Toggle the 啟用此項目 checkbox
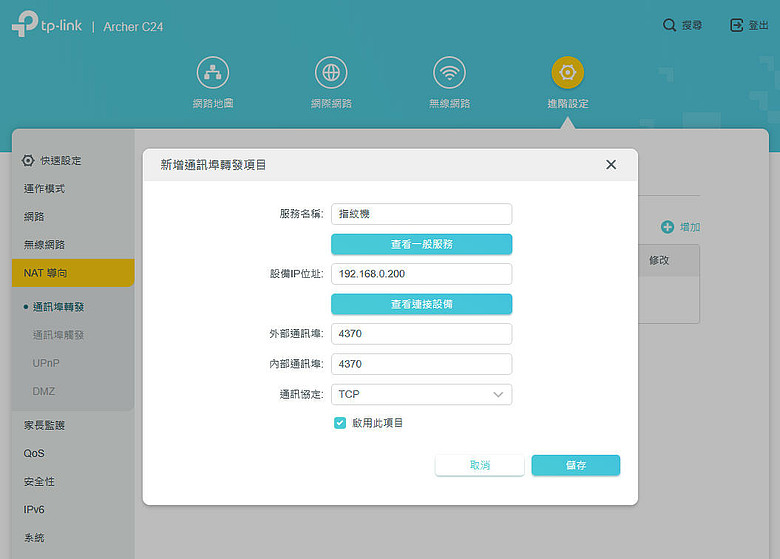 coord(340,423)
